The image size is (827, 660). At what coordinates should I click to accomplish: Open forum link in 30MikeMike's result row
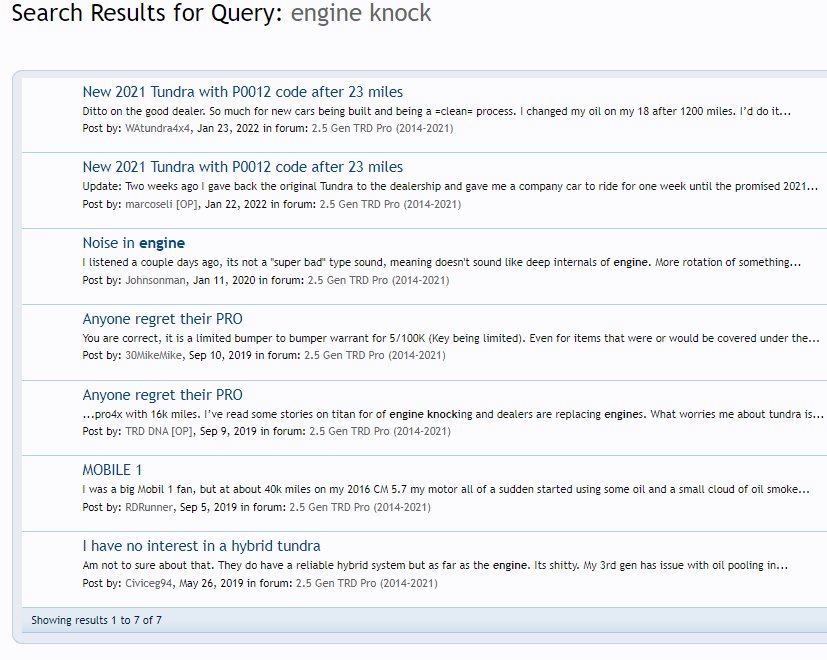(x=374, y=355)
